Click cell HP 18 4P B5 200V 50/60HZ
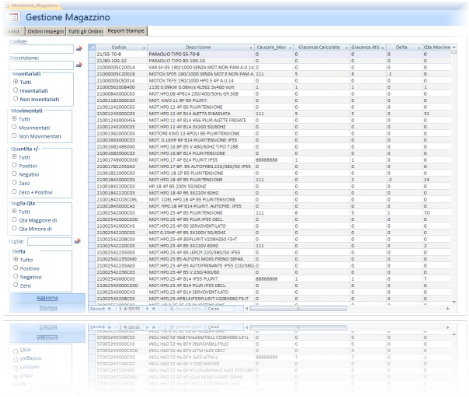 (201, 186)
